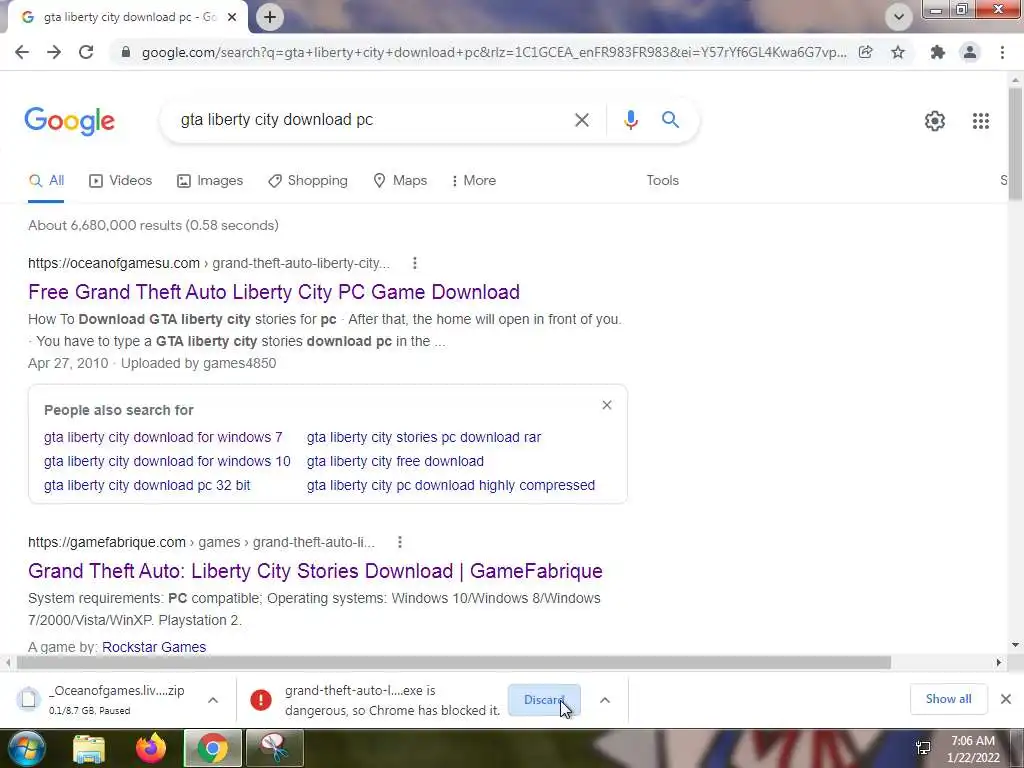
Task: Start voice search with microphone
Action: [630, 120]
